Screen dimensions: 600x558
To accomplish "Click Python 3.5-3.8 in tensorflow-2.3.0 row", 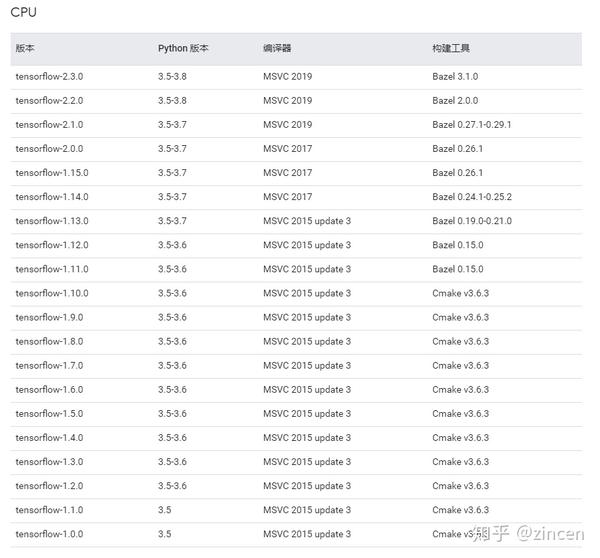I will [x=172, y=77].
